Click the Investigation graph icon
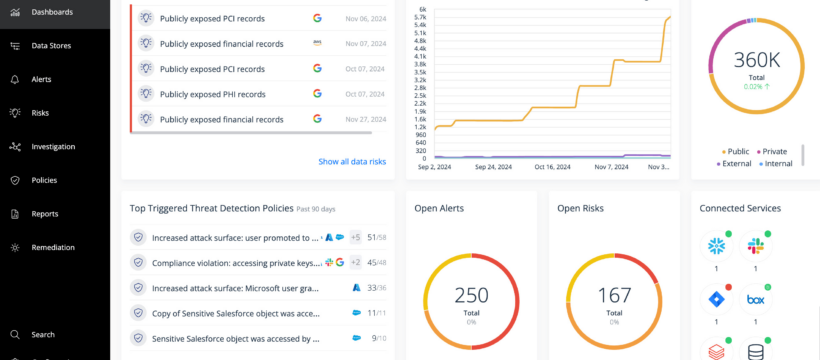Screen dimensions: 820x360 (15, 147)
